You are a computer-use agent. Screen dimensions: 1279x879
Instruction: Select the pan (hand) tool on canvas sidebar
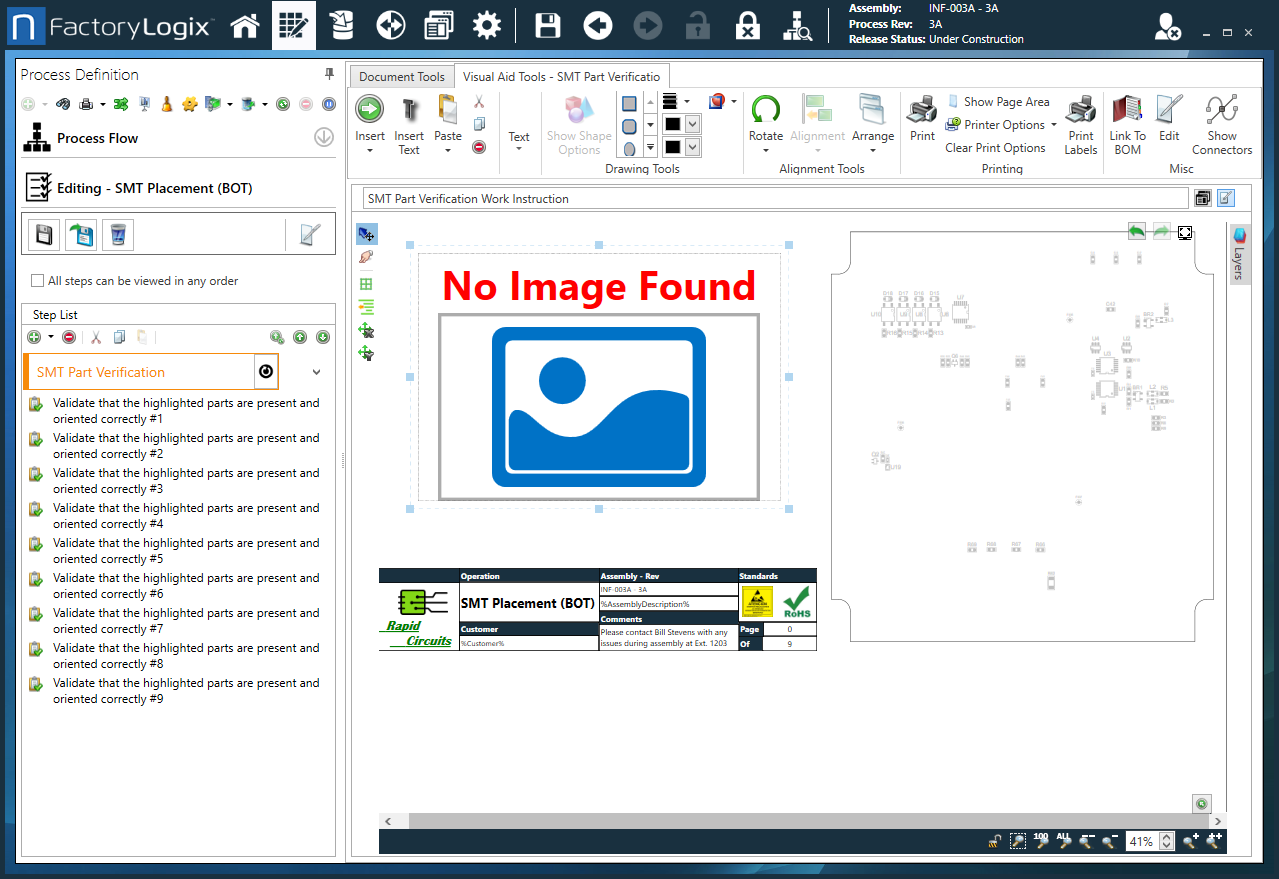coord(367,257)
